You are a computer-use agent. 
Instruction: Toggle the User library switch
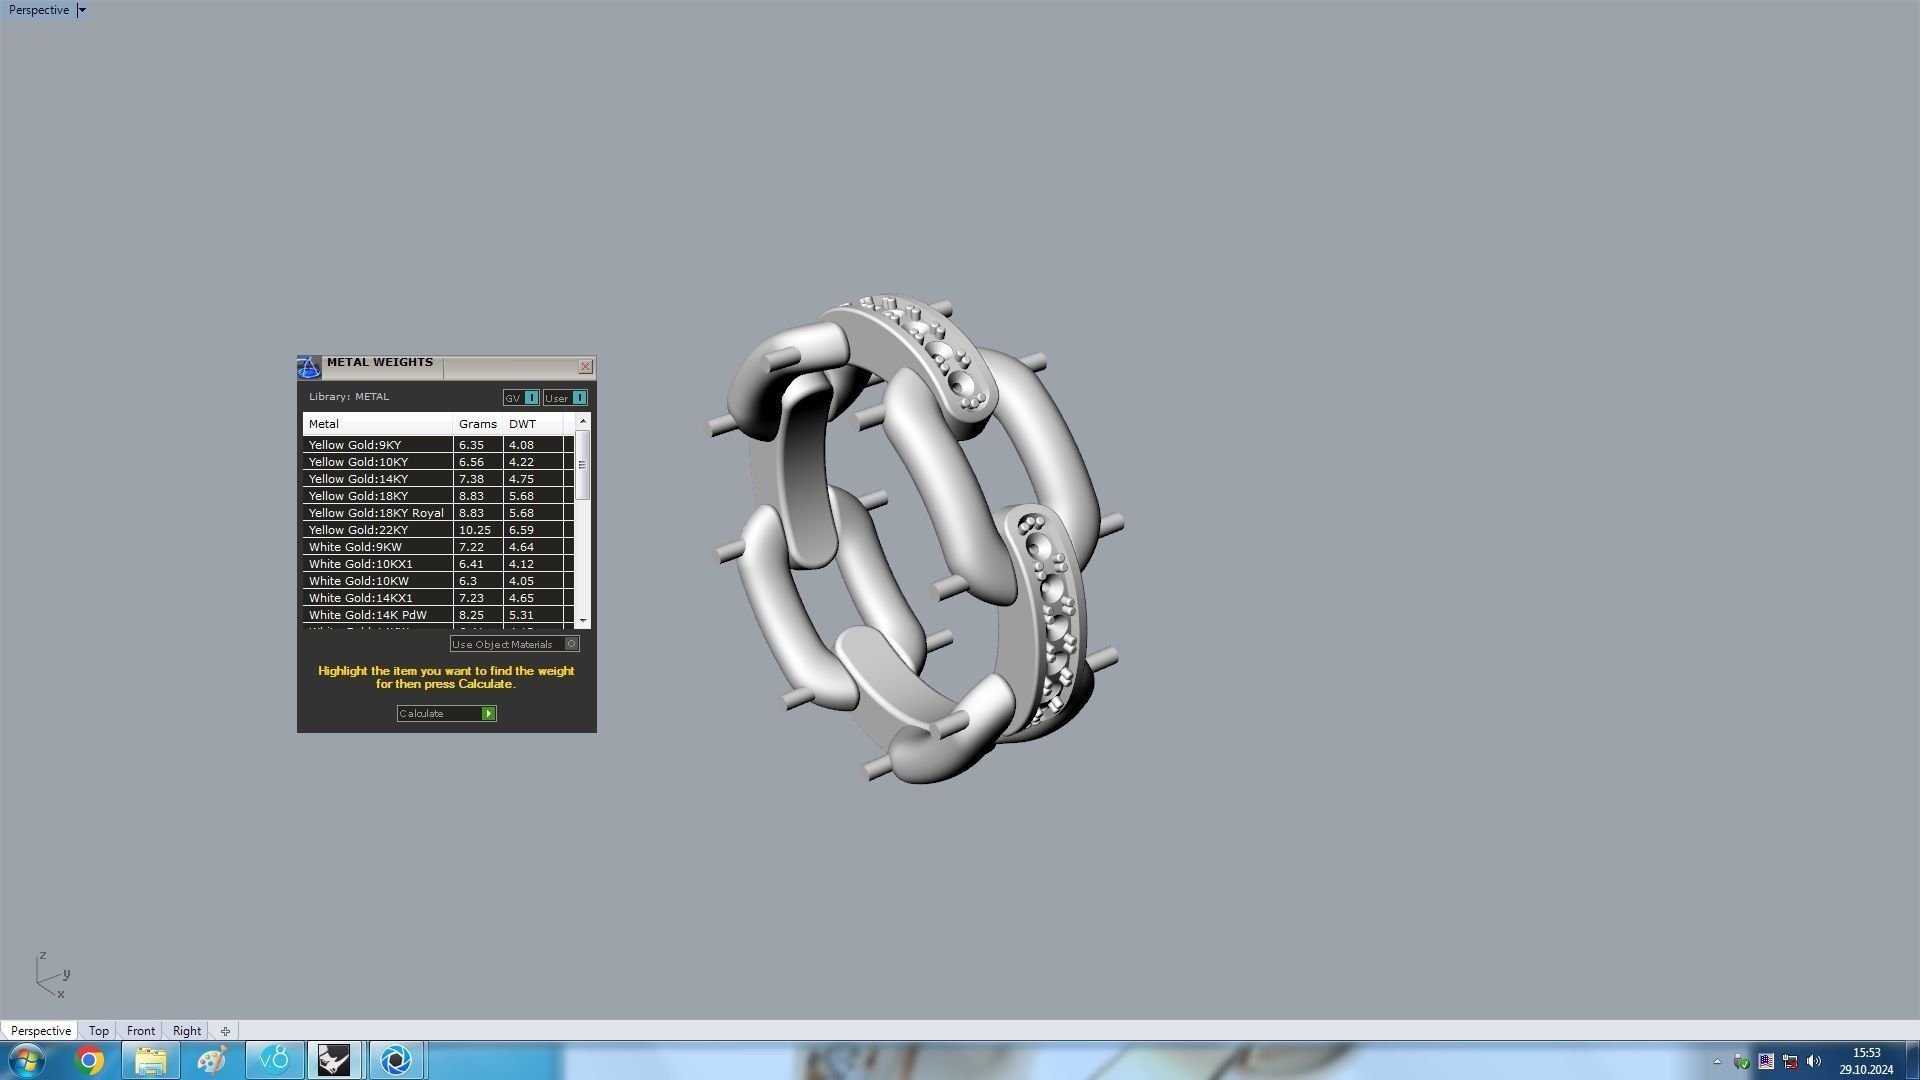(565, 398)
